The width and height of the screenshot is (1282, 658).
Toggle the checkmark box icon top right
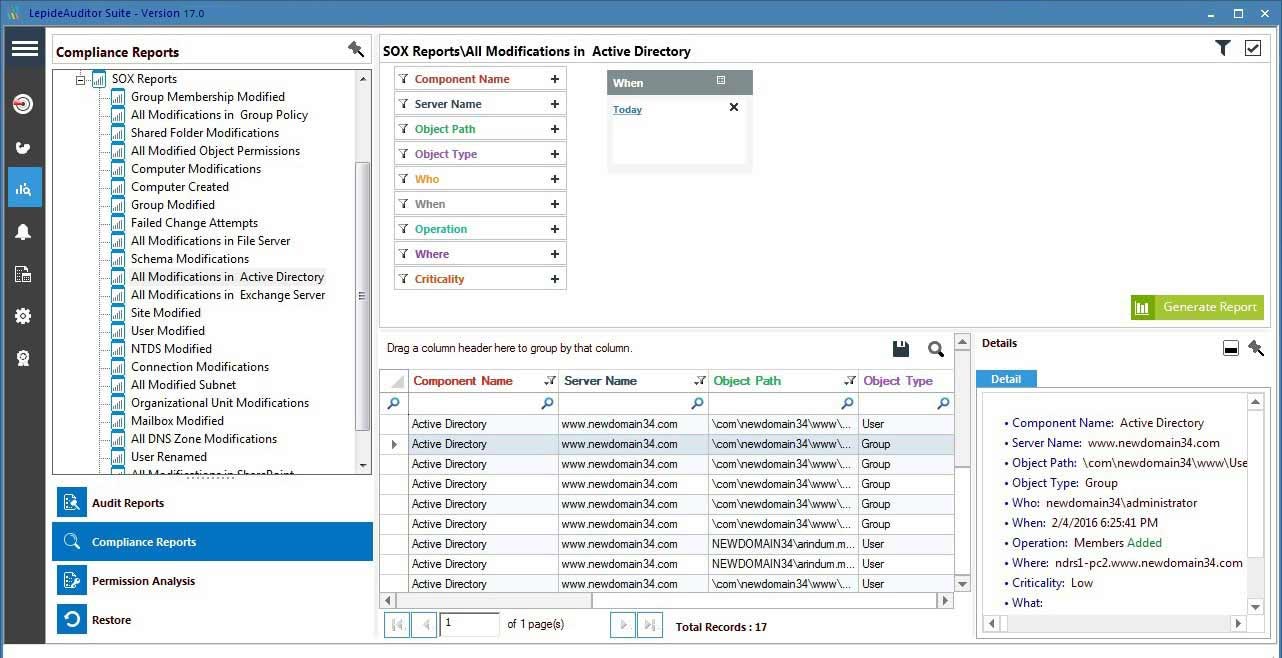click(x=1254, y=47)
